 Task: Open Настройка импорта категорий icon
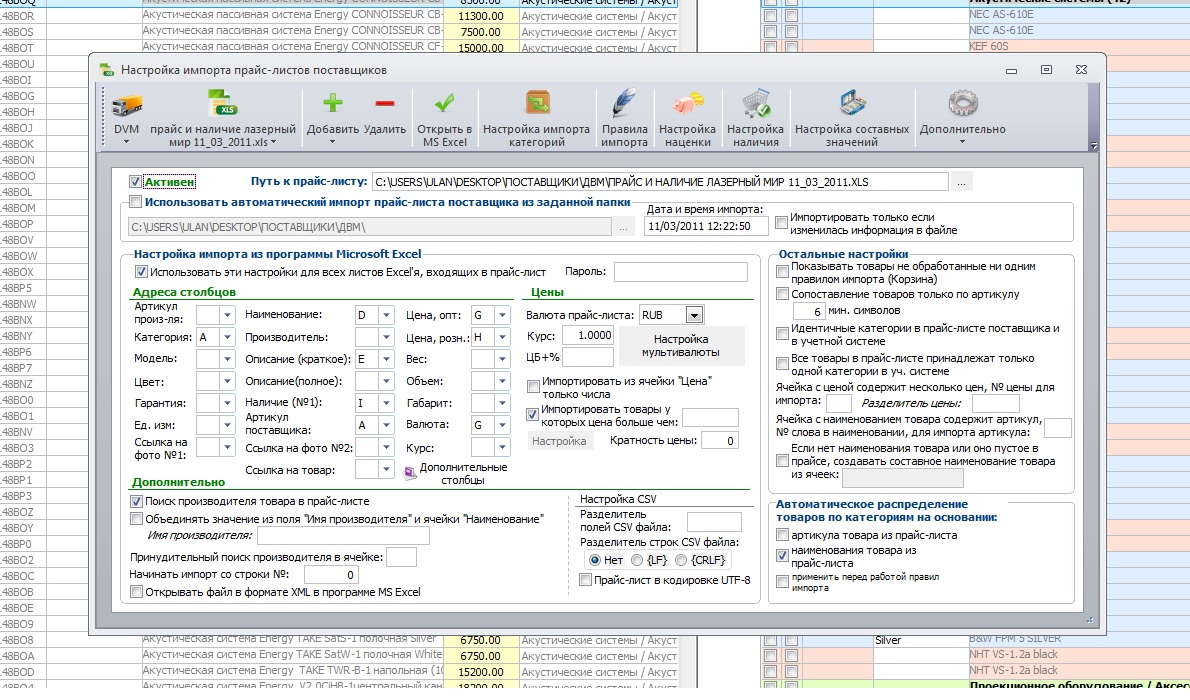537,103
